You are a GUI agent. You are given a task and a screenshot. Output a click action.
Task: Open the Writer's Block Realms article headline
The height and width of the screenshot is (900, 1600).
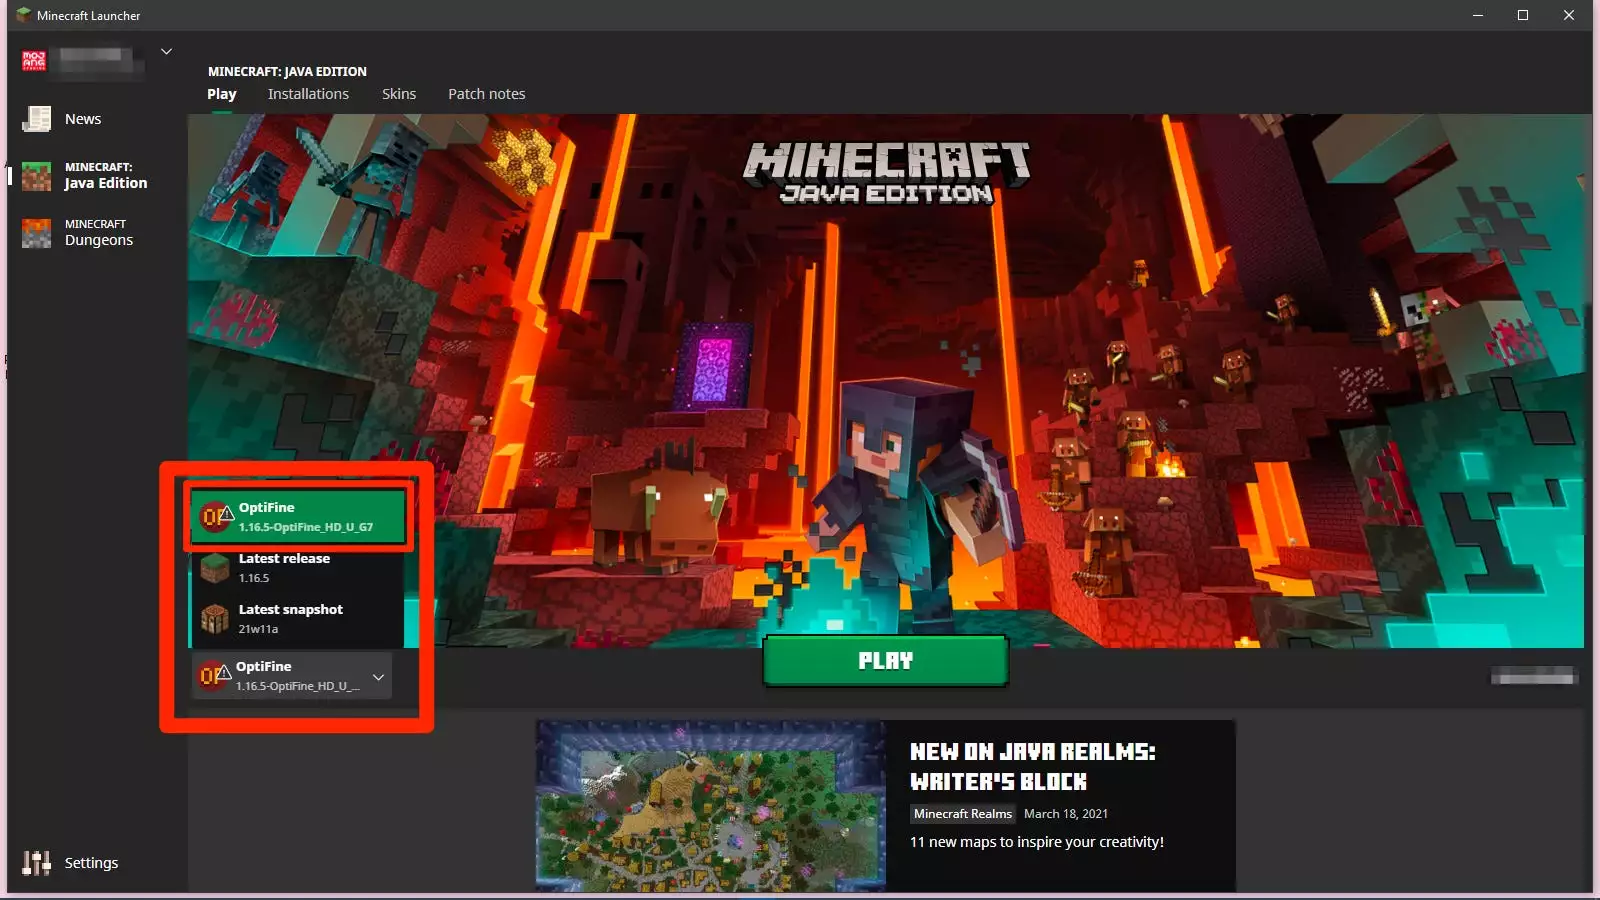tap(1032, 766)
